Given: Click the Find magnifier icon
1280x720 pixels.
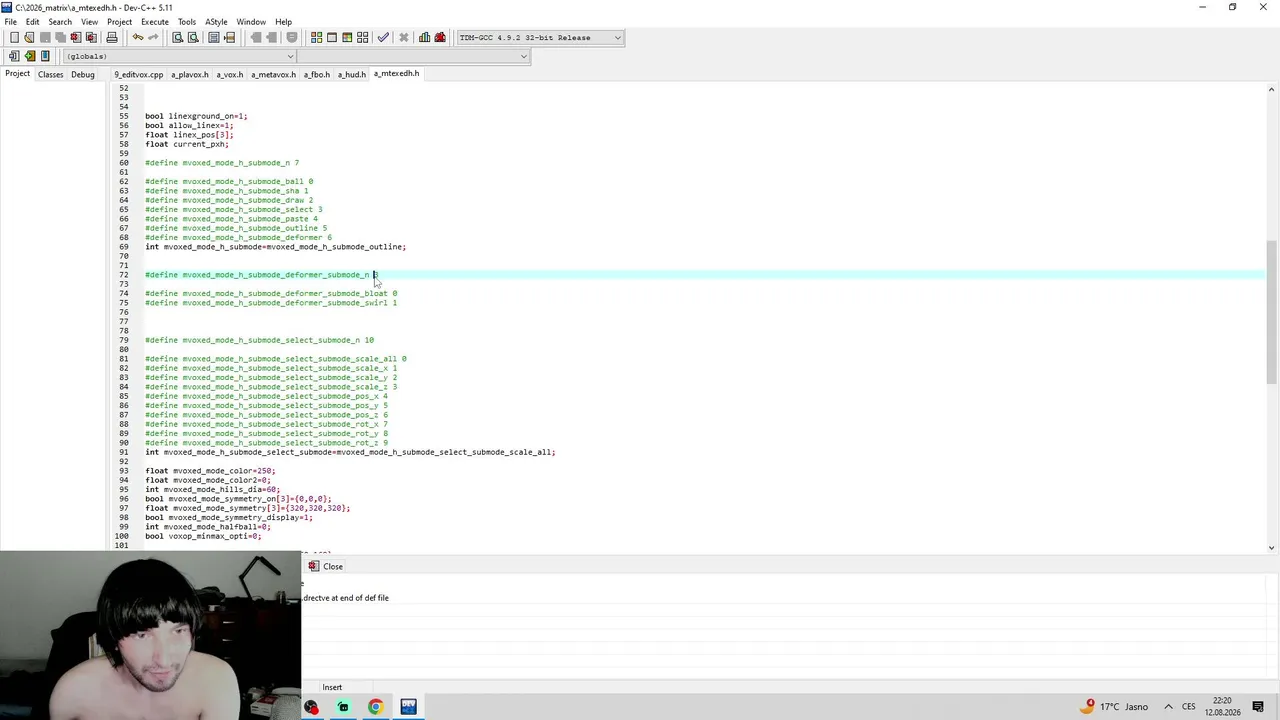Looking at the screenshot, I should (177, 38).
